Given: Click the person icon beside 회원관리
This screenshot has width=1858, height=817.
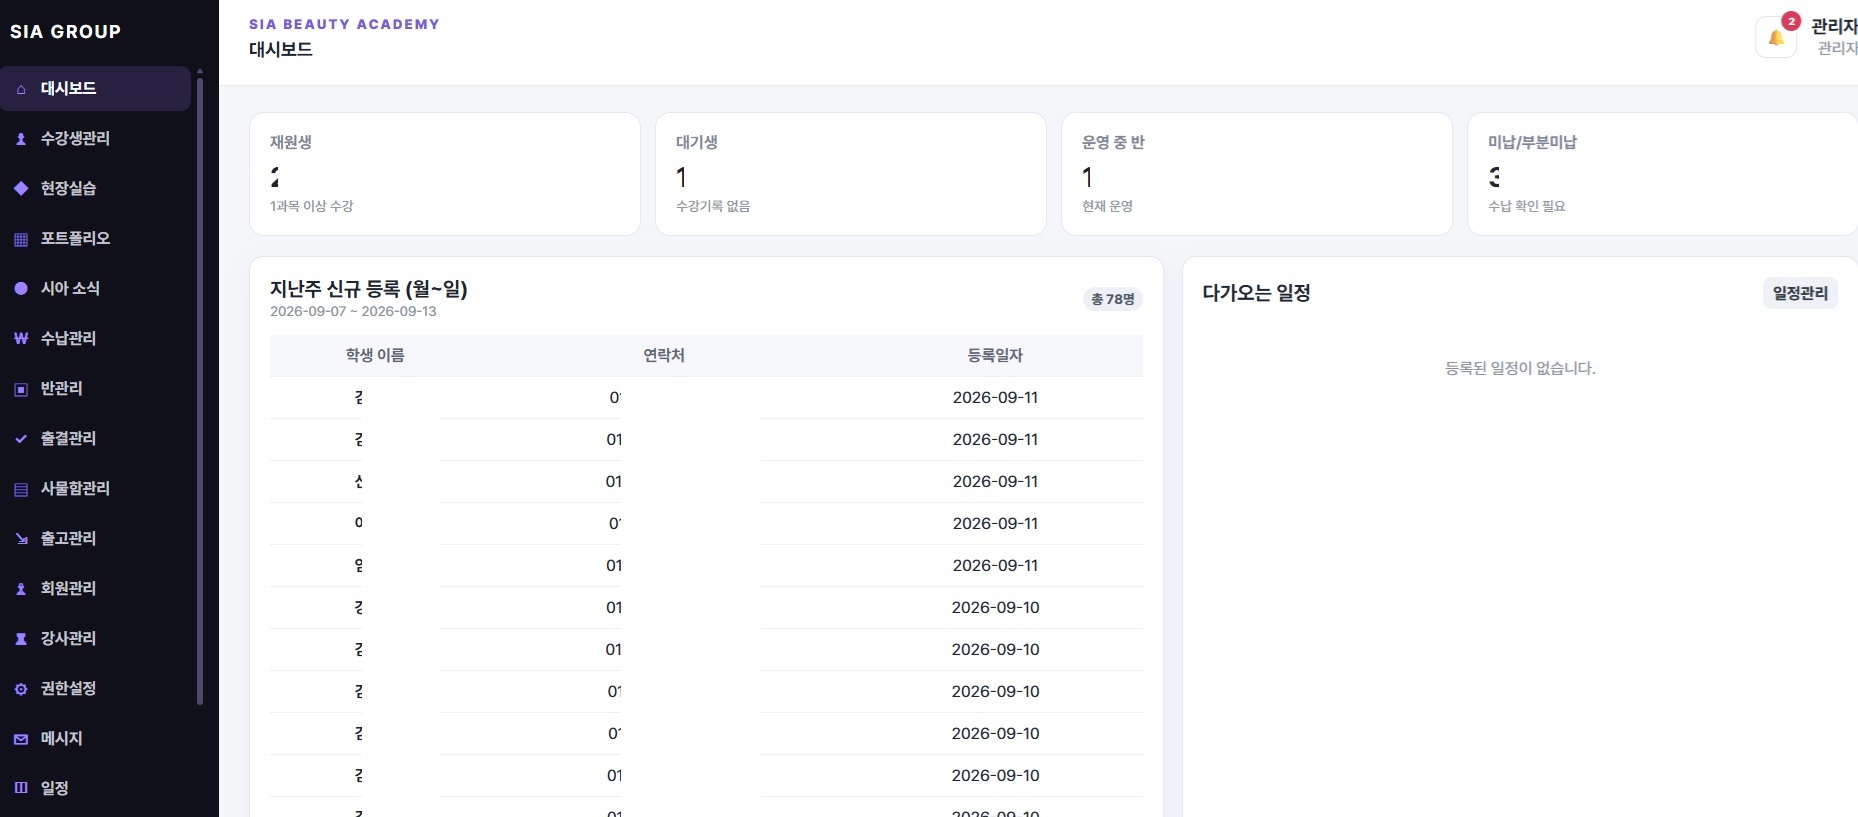Looking at the screenshot, I should pos(21,589).
